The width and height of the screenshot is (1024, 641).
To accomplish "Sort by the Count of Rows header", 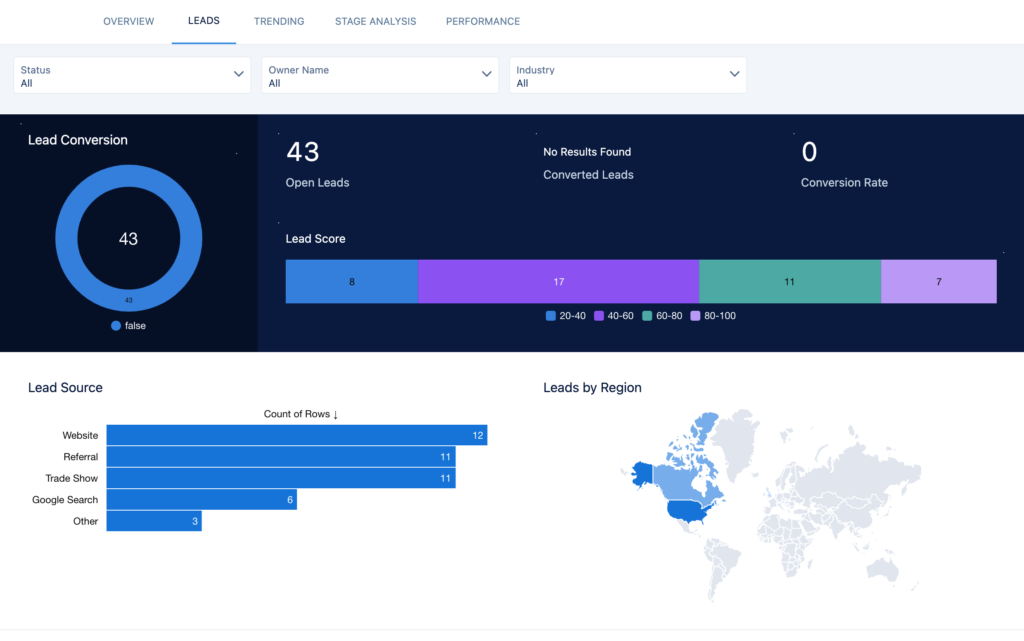I will [301, 414].
